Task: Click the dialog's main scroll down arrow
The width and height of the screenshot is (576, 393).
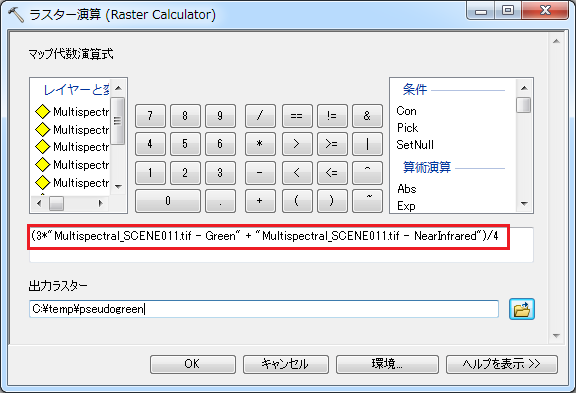Action: point(556,336)
